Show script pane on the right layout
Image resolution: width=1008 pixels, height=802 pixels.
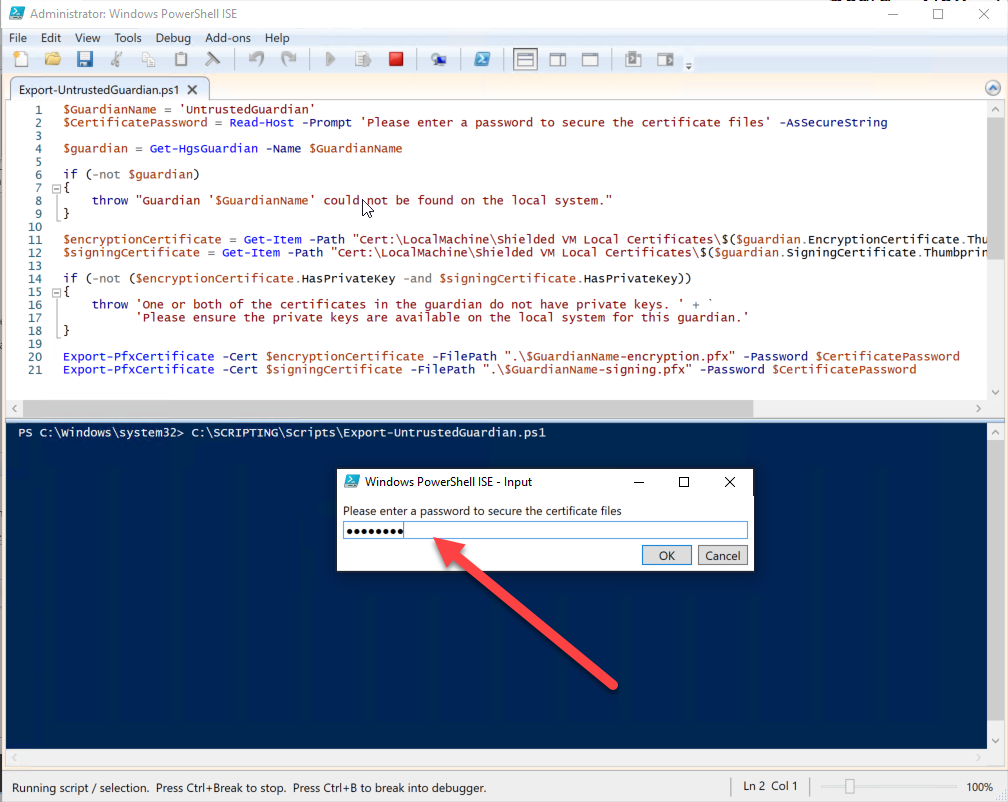(x=558, y=60)
